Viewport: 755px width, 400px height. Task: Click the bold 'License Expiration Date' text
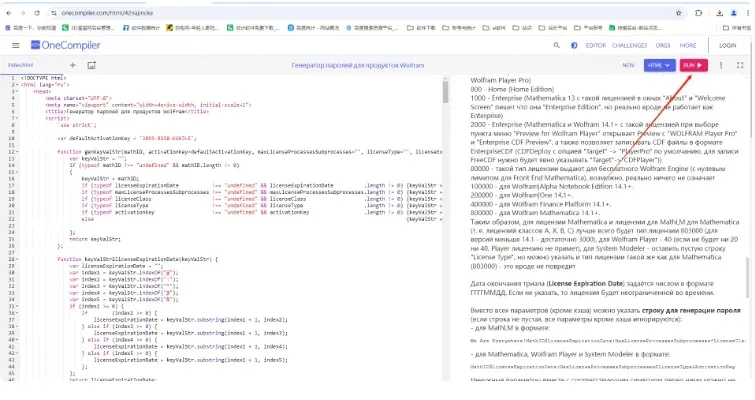point(586,284)
